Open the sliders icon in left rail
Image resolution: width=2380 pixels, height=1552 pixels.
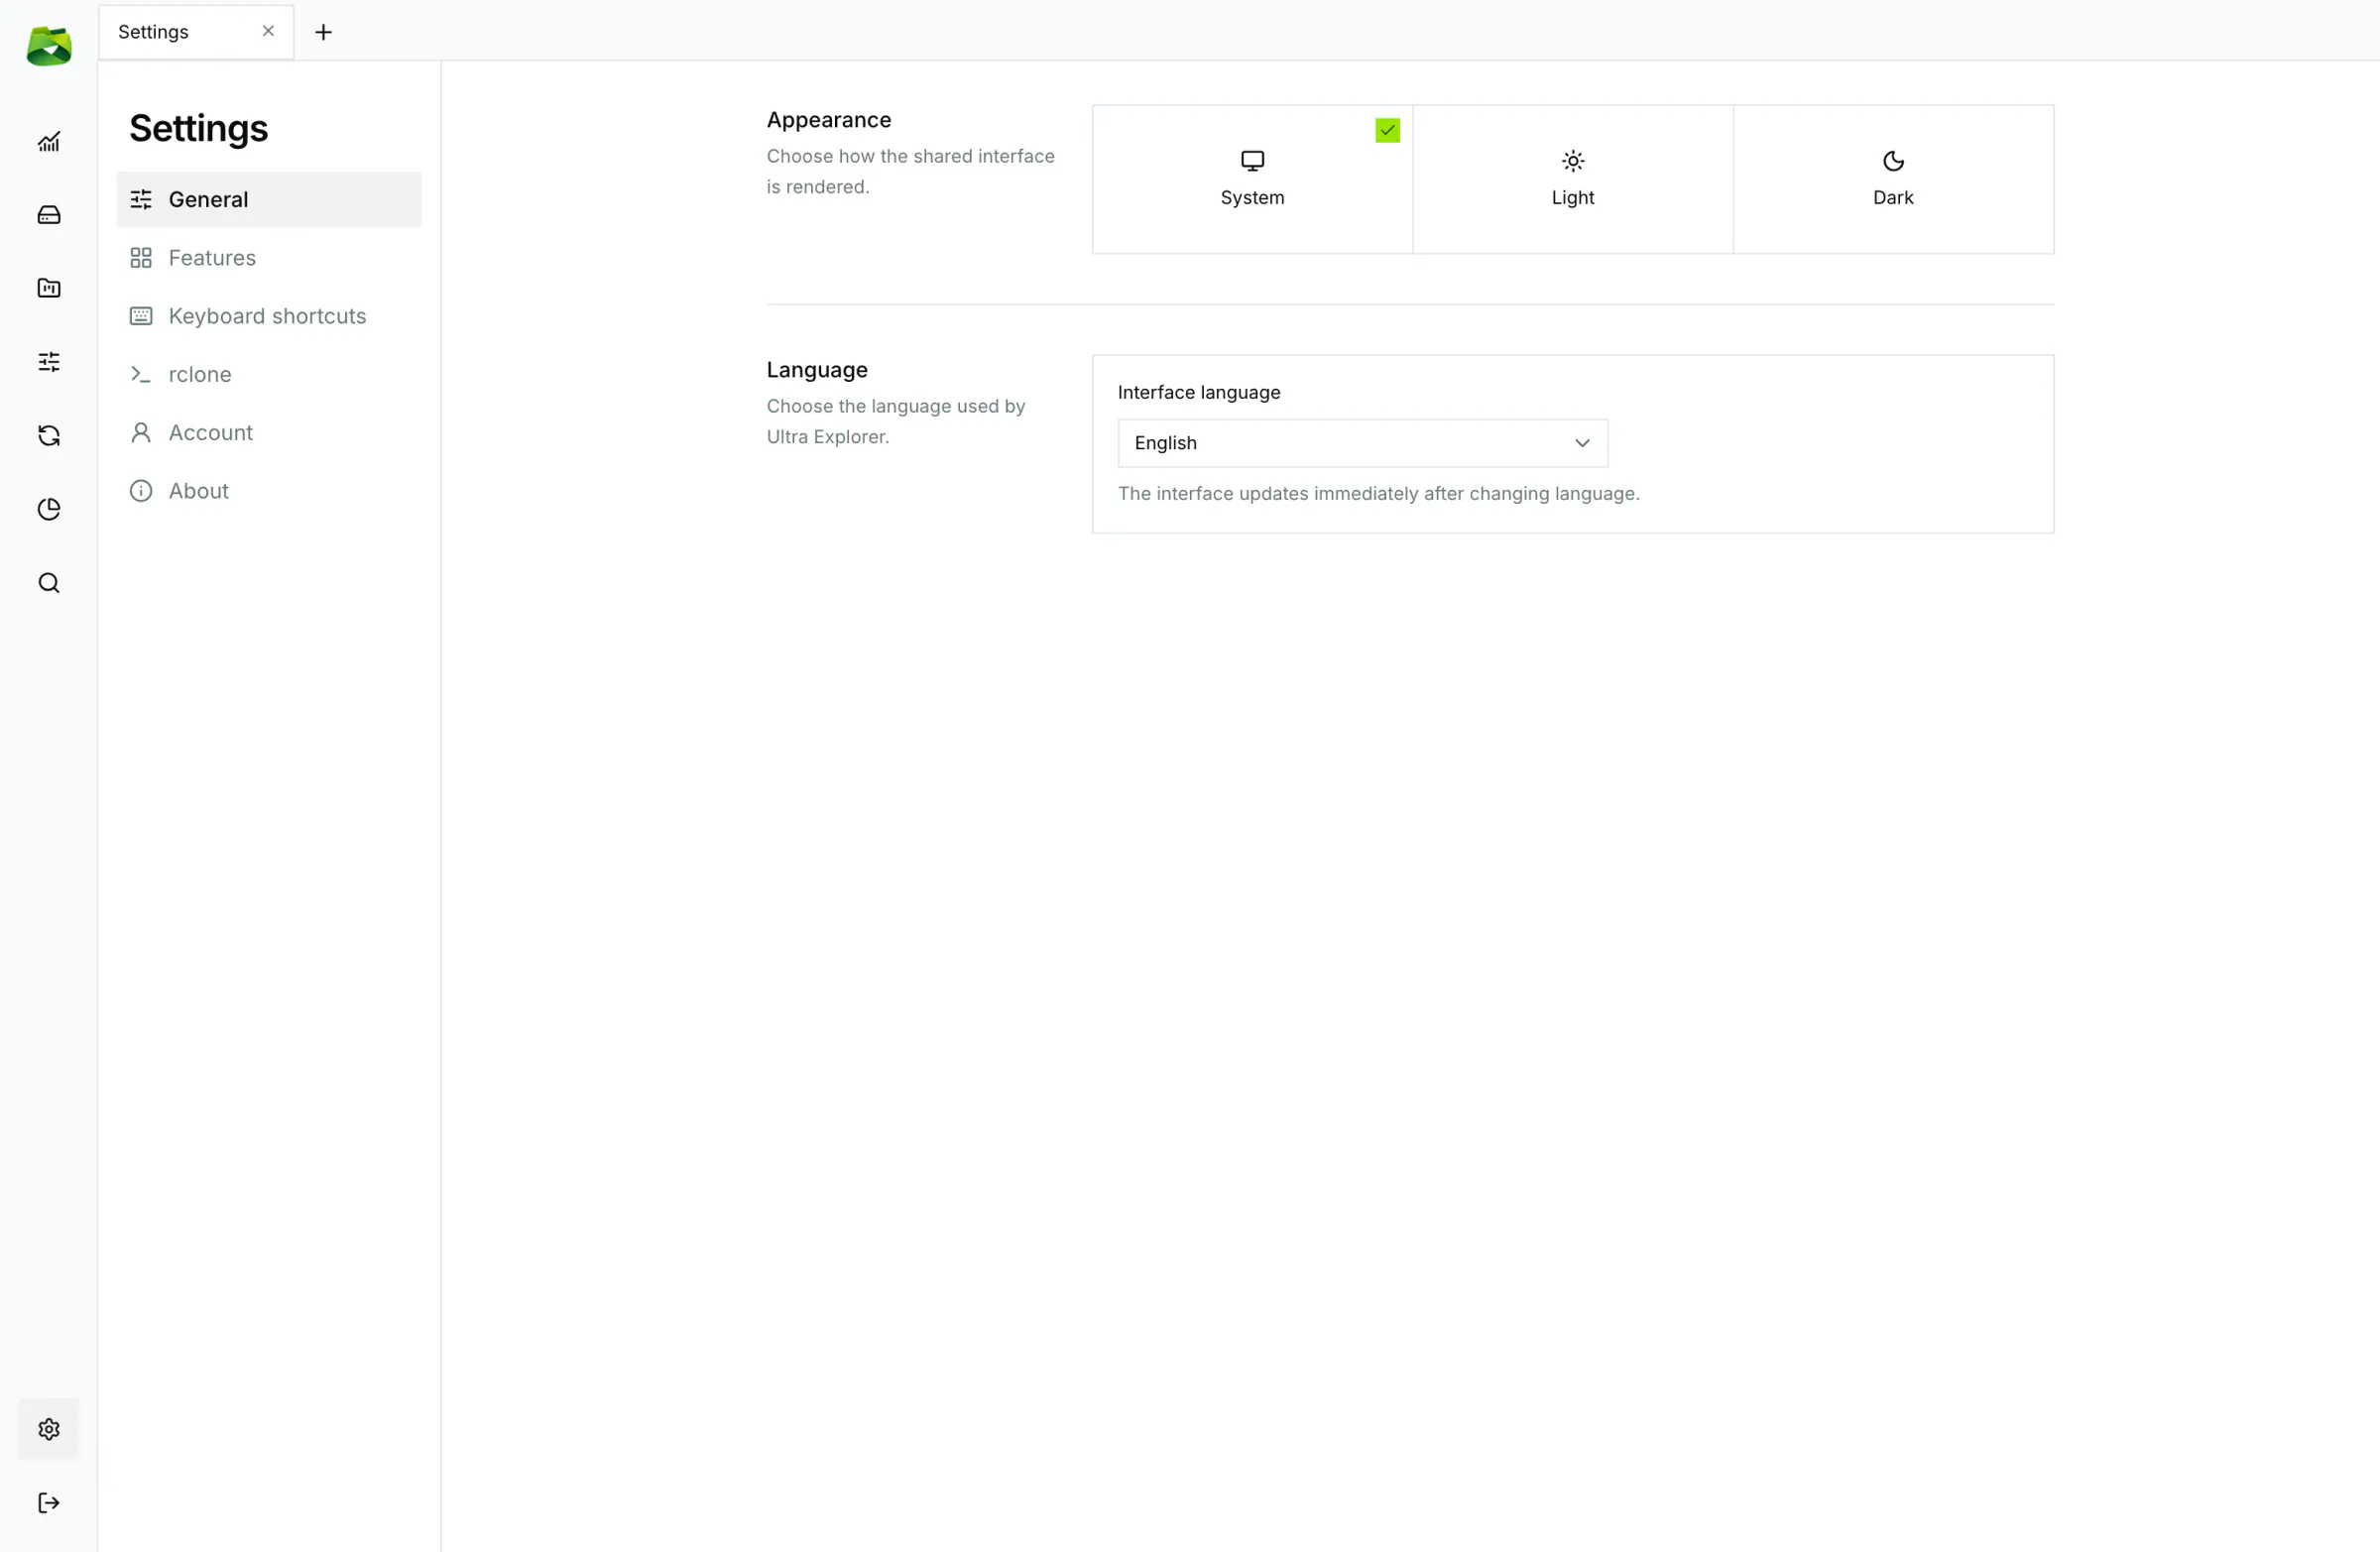[49, 362]
